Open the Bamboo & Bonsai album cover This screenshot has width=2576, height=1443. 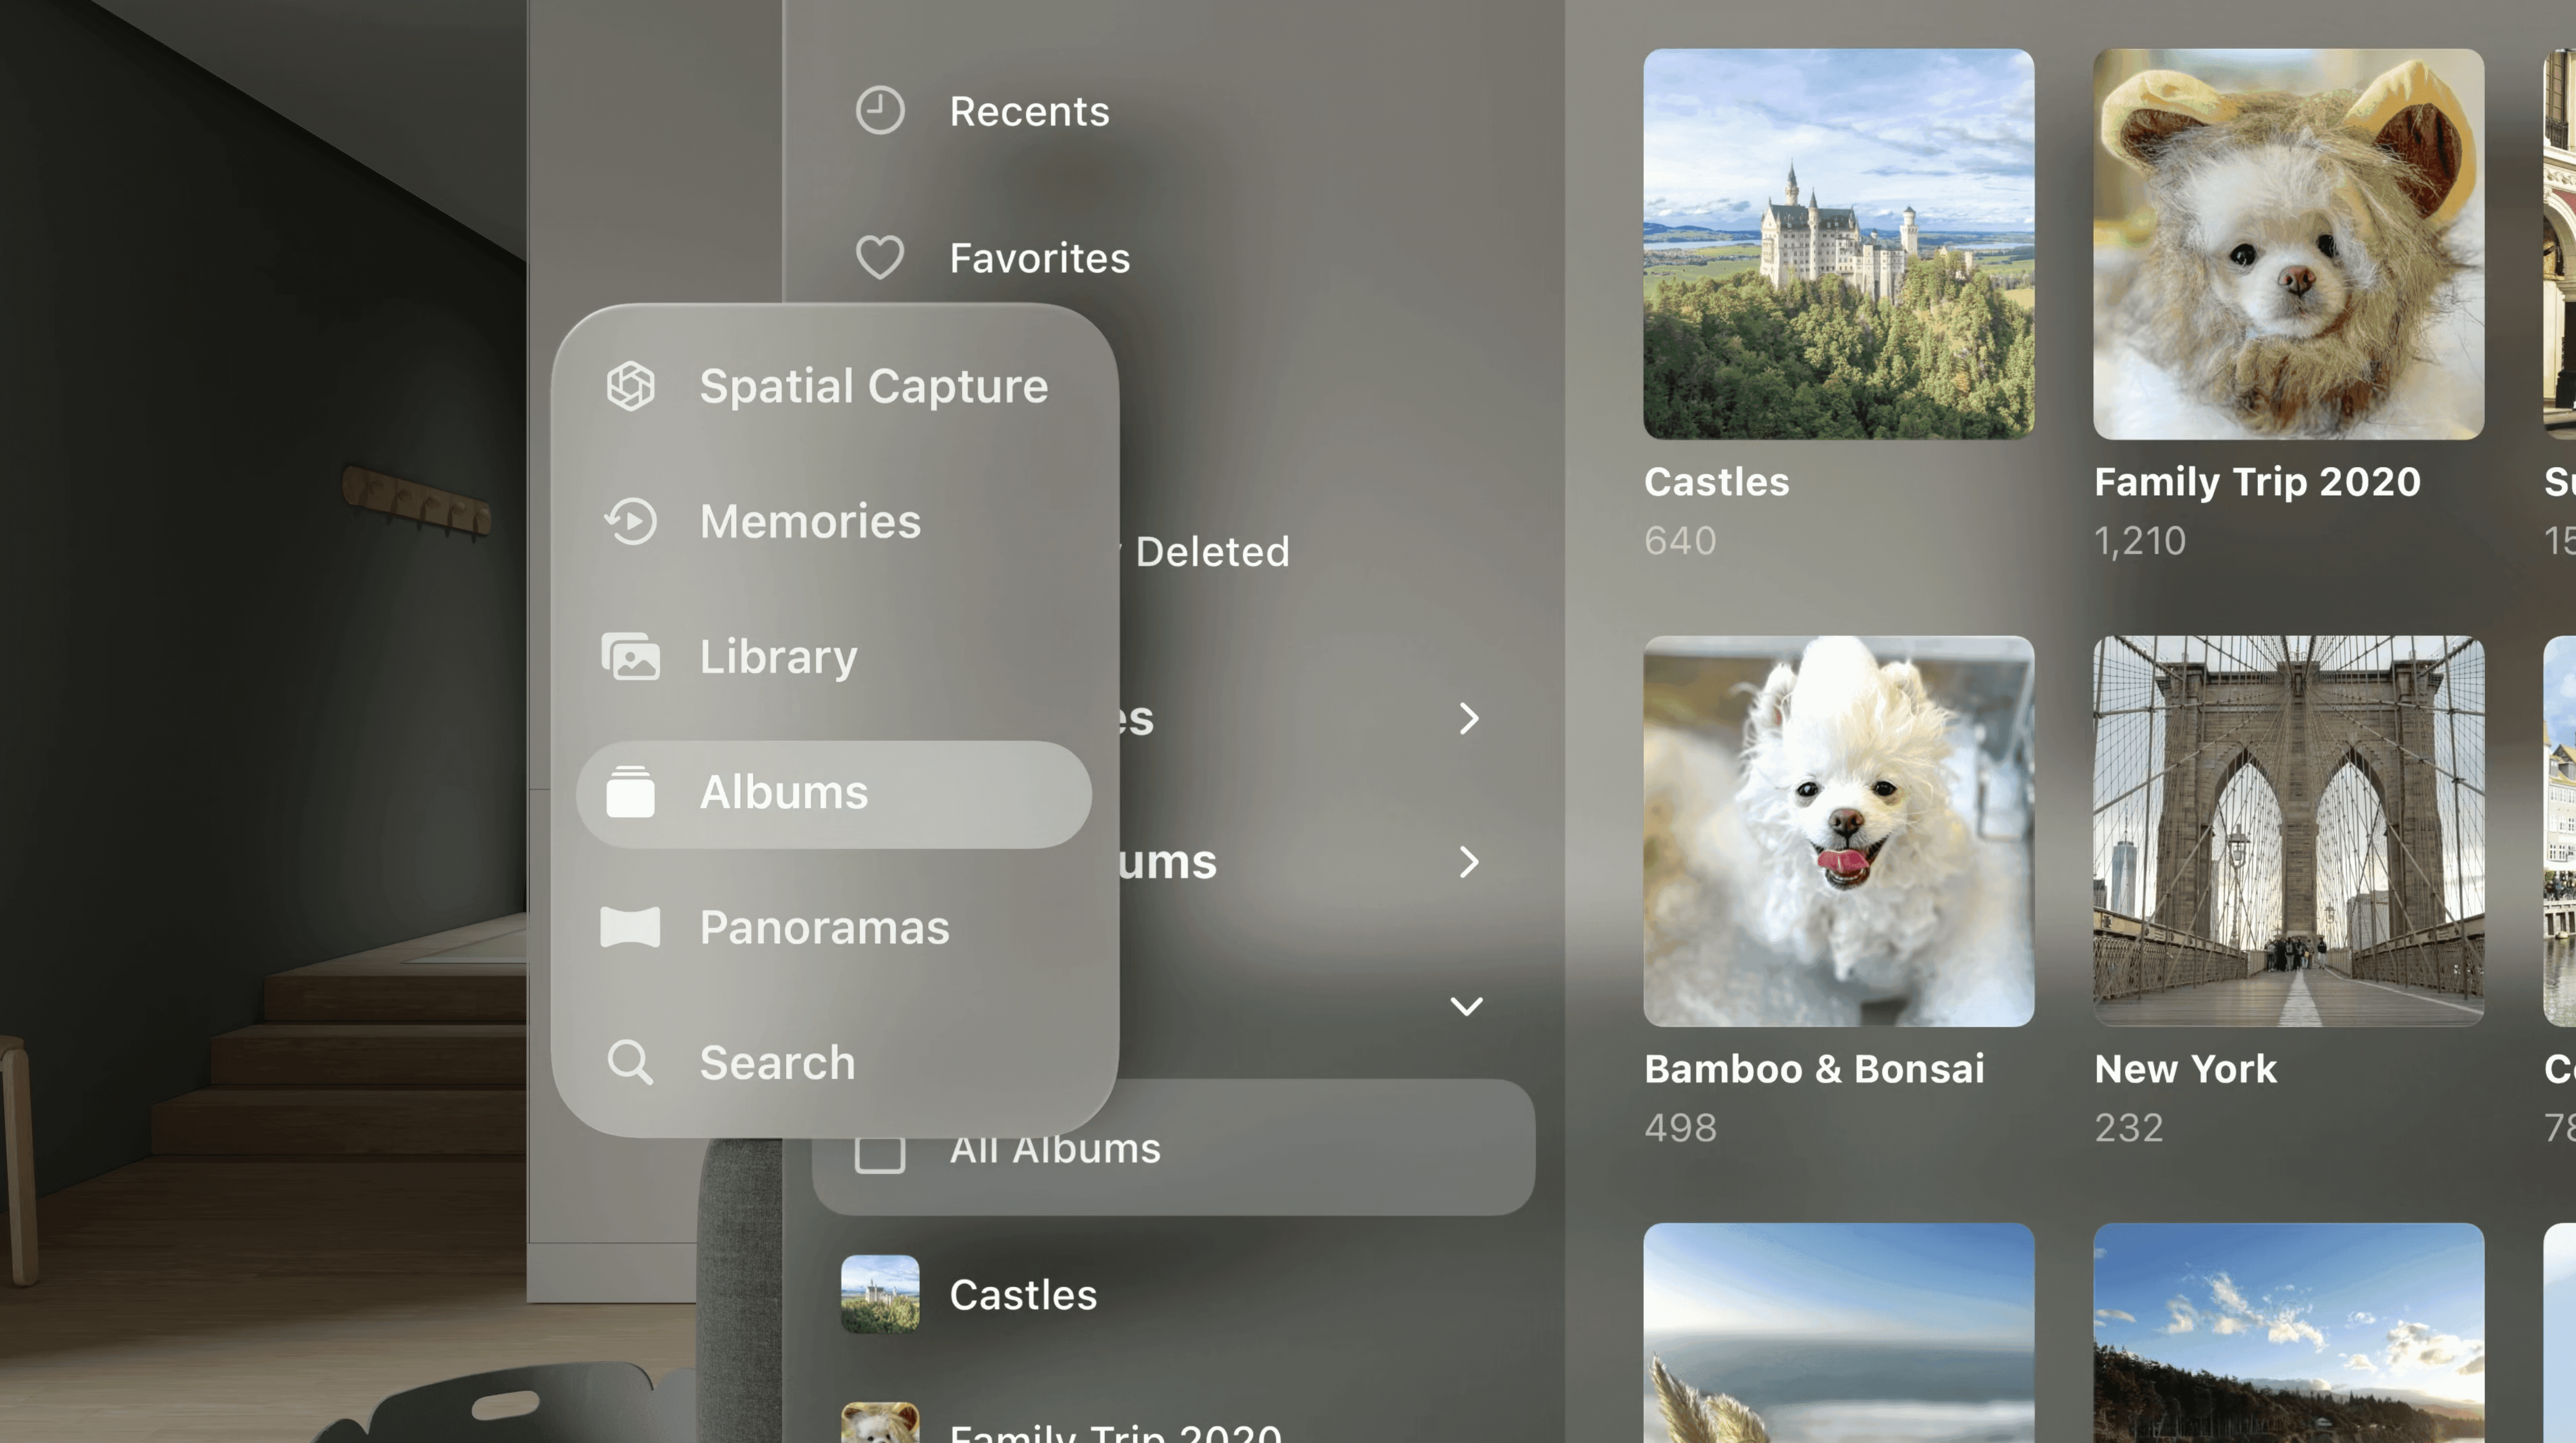pos(1838,831)
